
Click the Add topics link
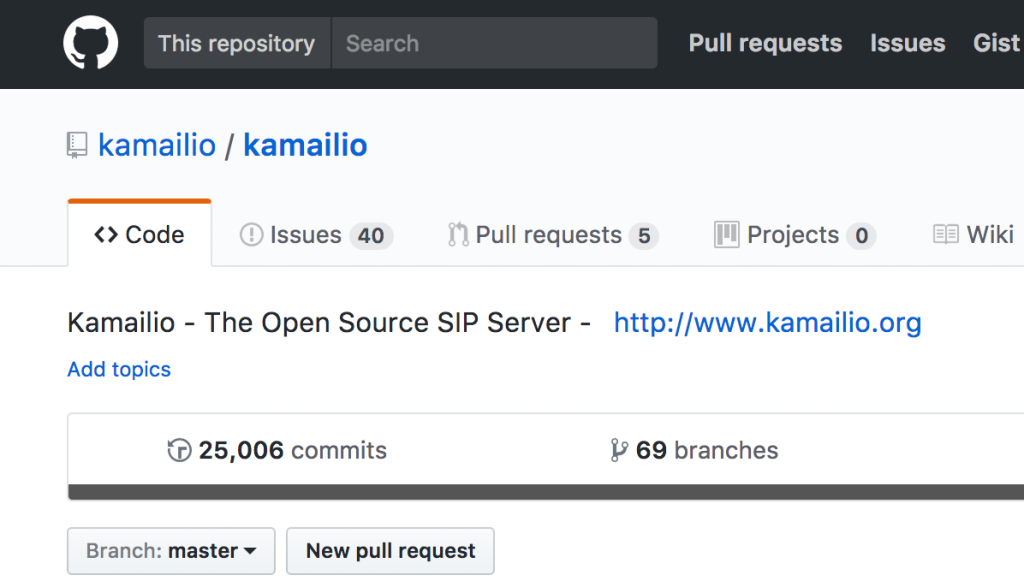click(x=119, y=370)
